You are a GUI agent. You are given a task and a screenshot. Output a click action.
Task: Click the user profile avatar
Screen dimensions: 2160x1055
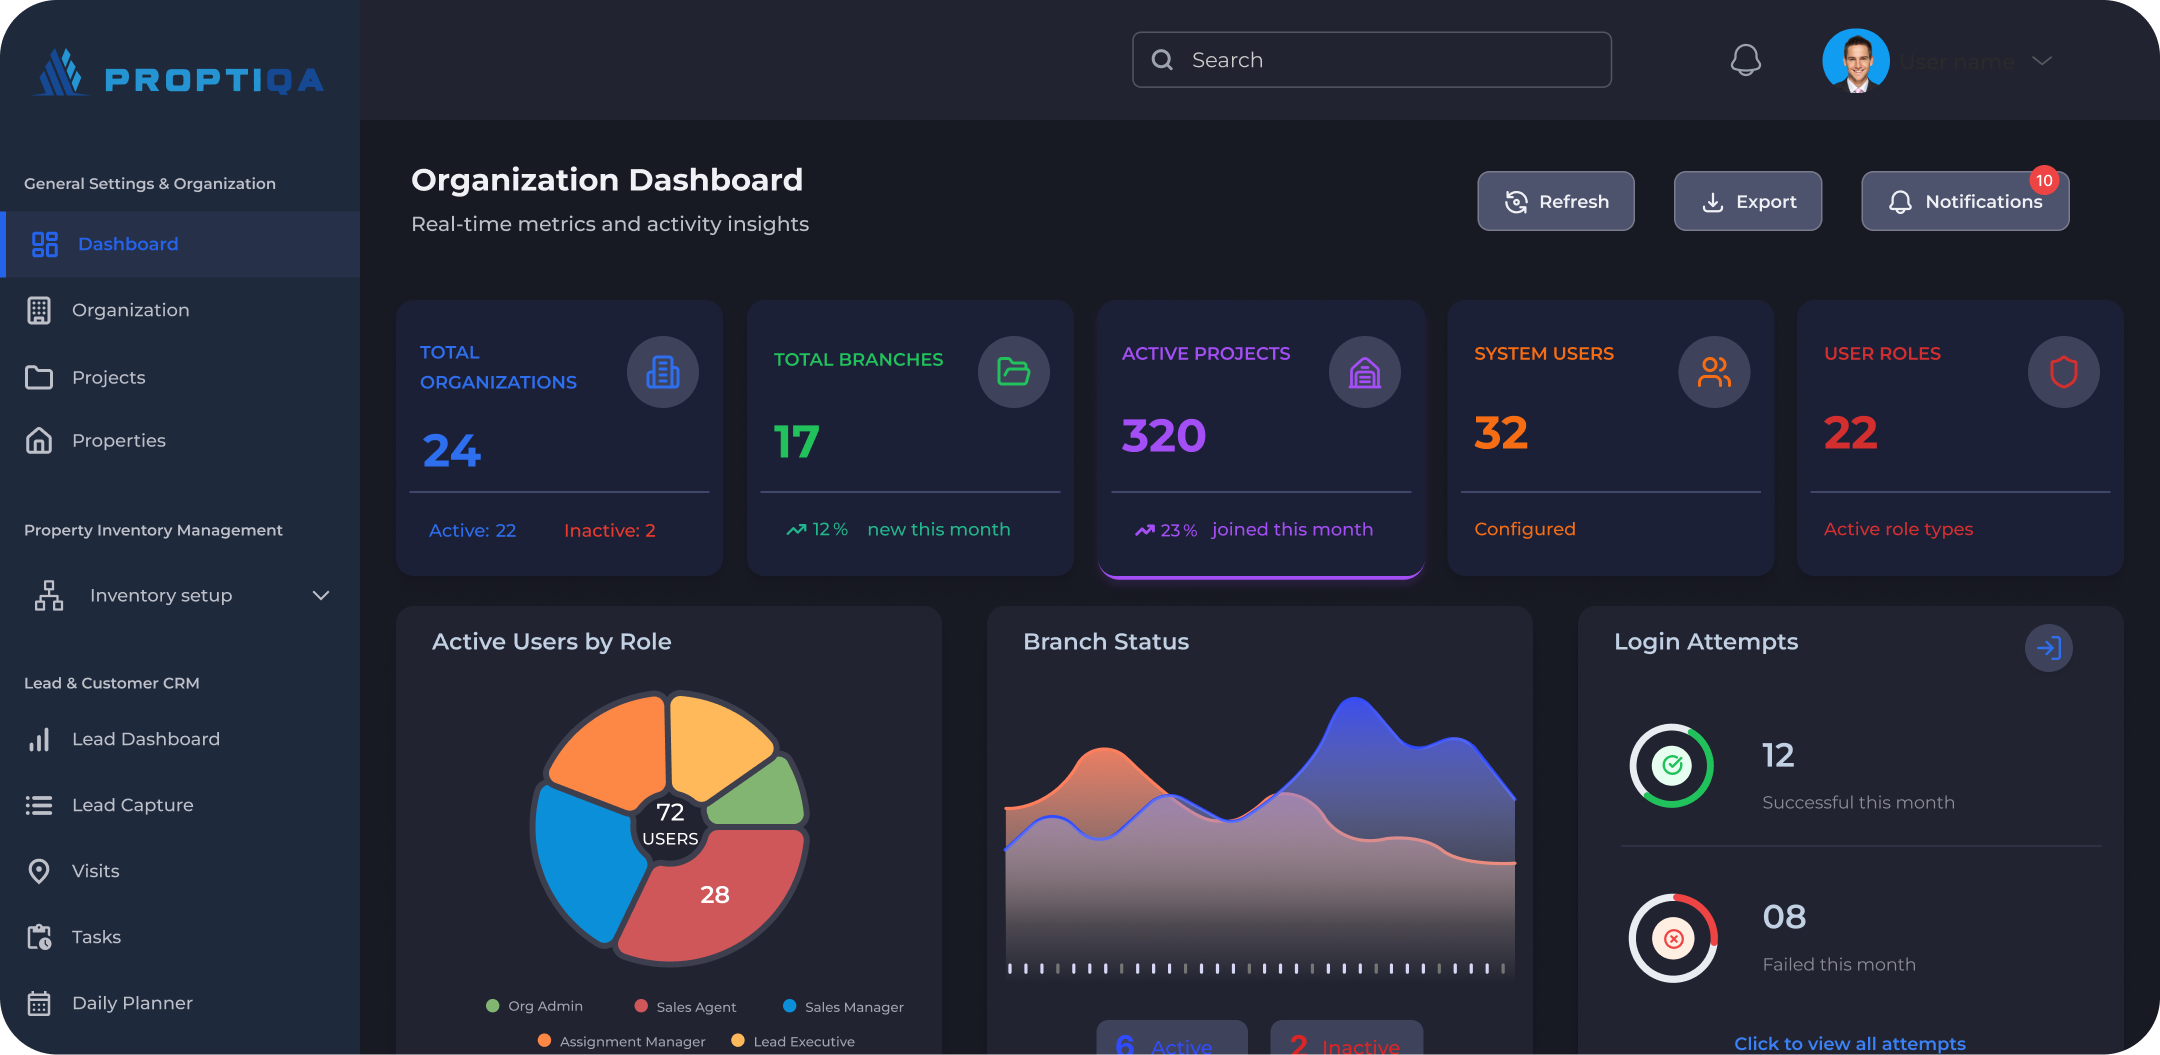pos(1856,61)
